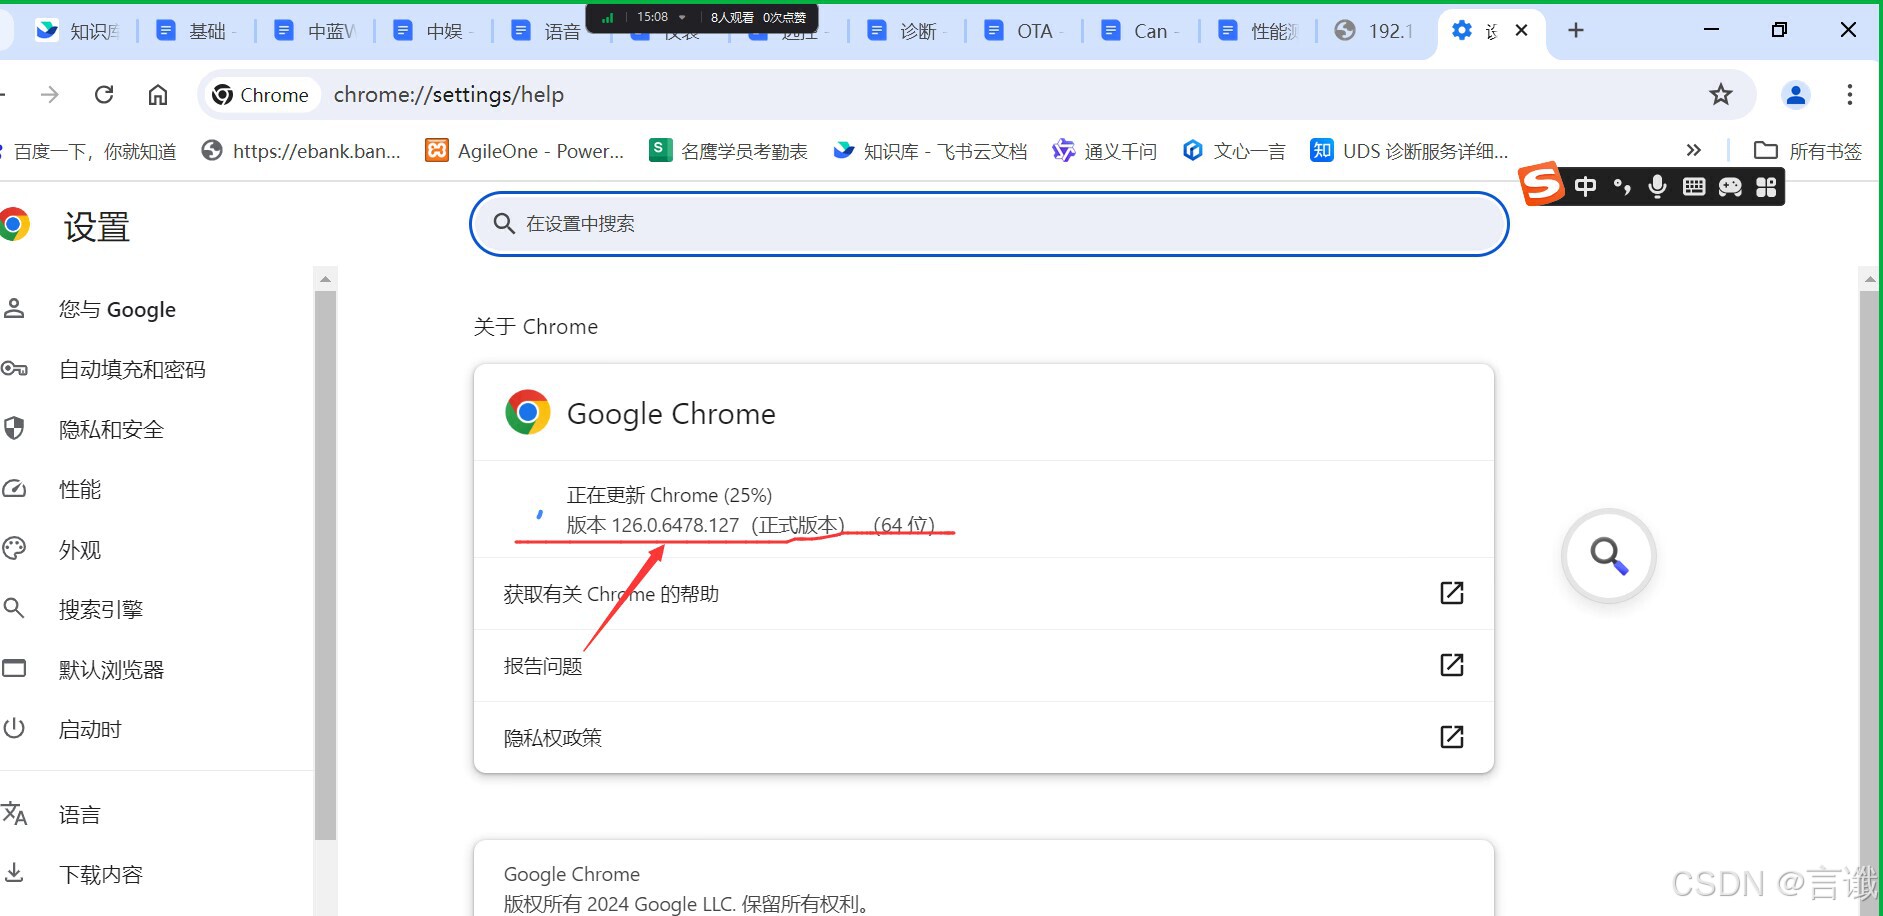Click the Sogou input method S logo
This screenshot has width=1883, height=916.
coord(1541,183)
